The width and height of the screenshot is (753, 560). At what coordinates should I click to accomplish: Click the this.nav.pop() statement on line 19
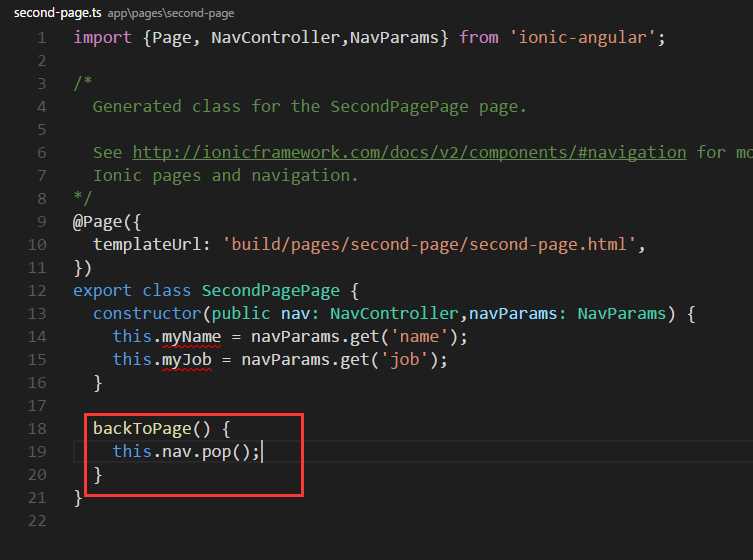186,452
